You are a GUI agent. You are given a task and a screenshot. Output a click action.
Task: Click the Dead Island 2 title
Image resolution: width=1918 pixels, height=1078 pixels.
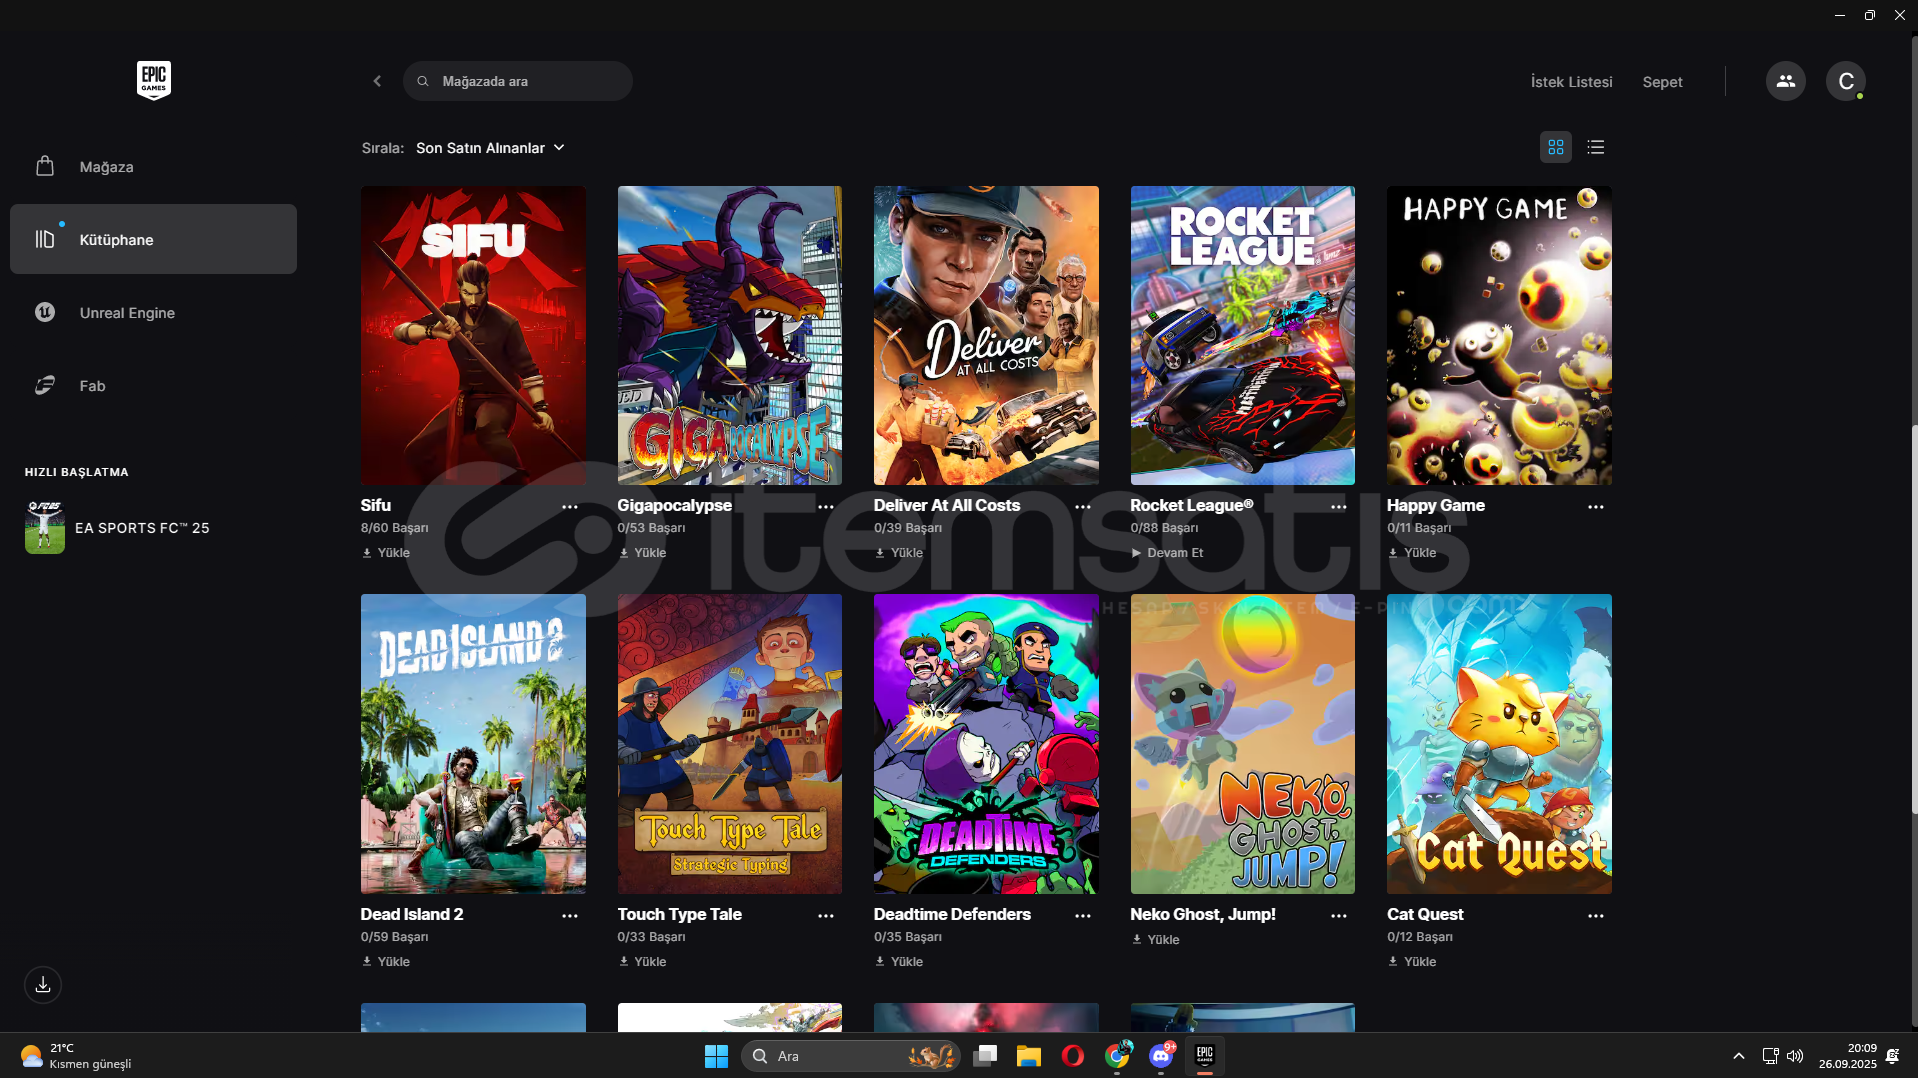point(412,914)
